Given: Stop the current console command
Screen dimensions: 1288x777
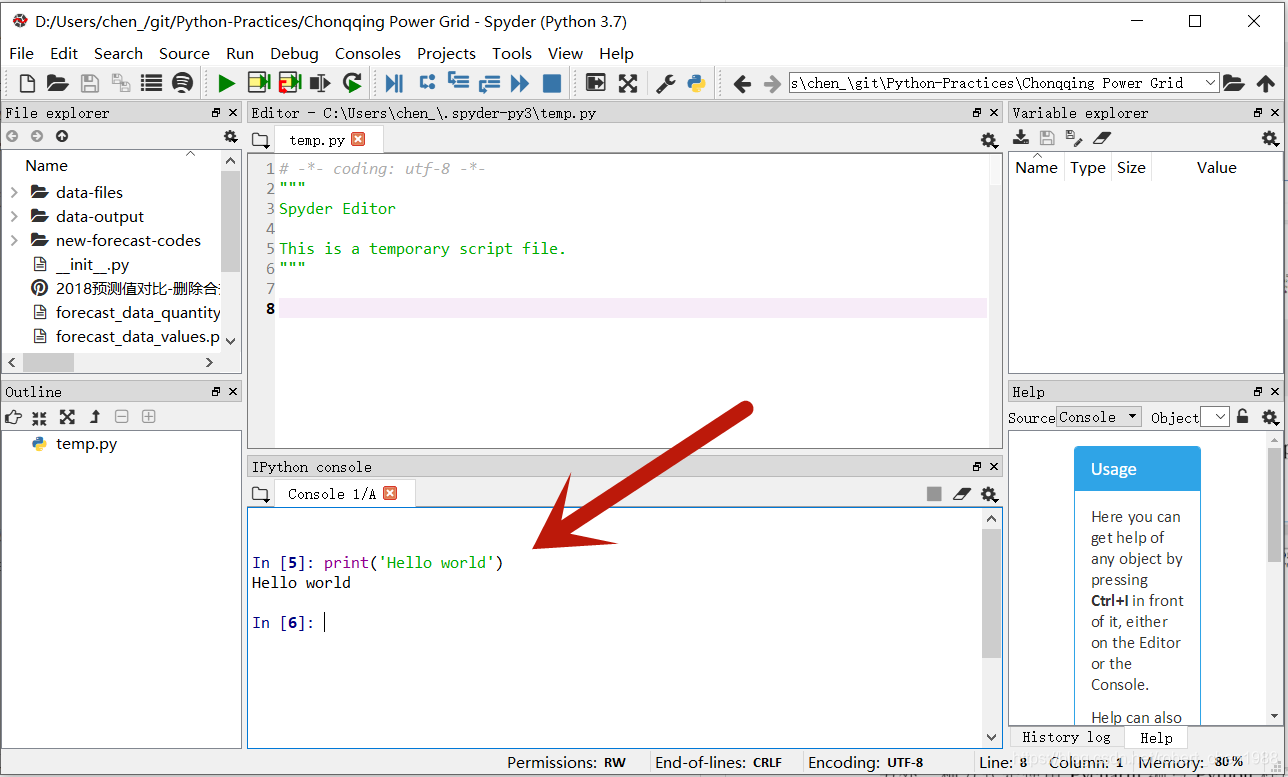Looking at the screenshot, I should click(x=934, y=493).
